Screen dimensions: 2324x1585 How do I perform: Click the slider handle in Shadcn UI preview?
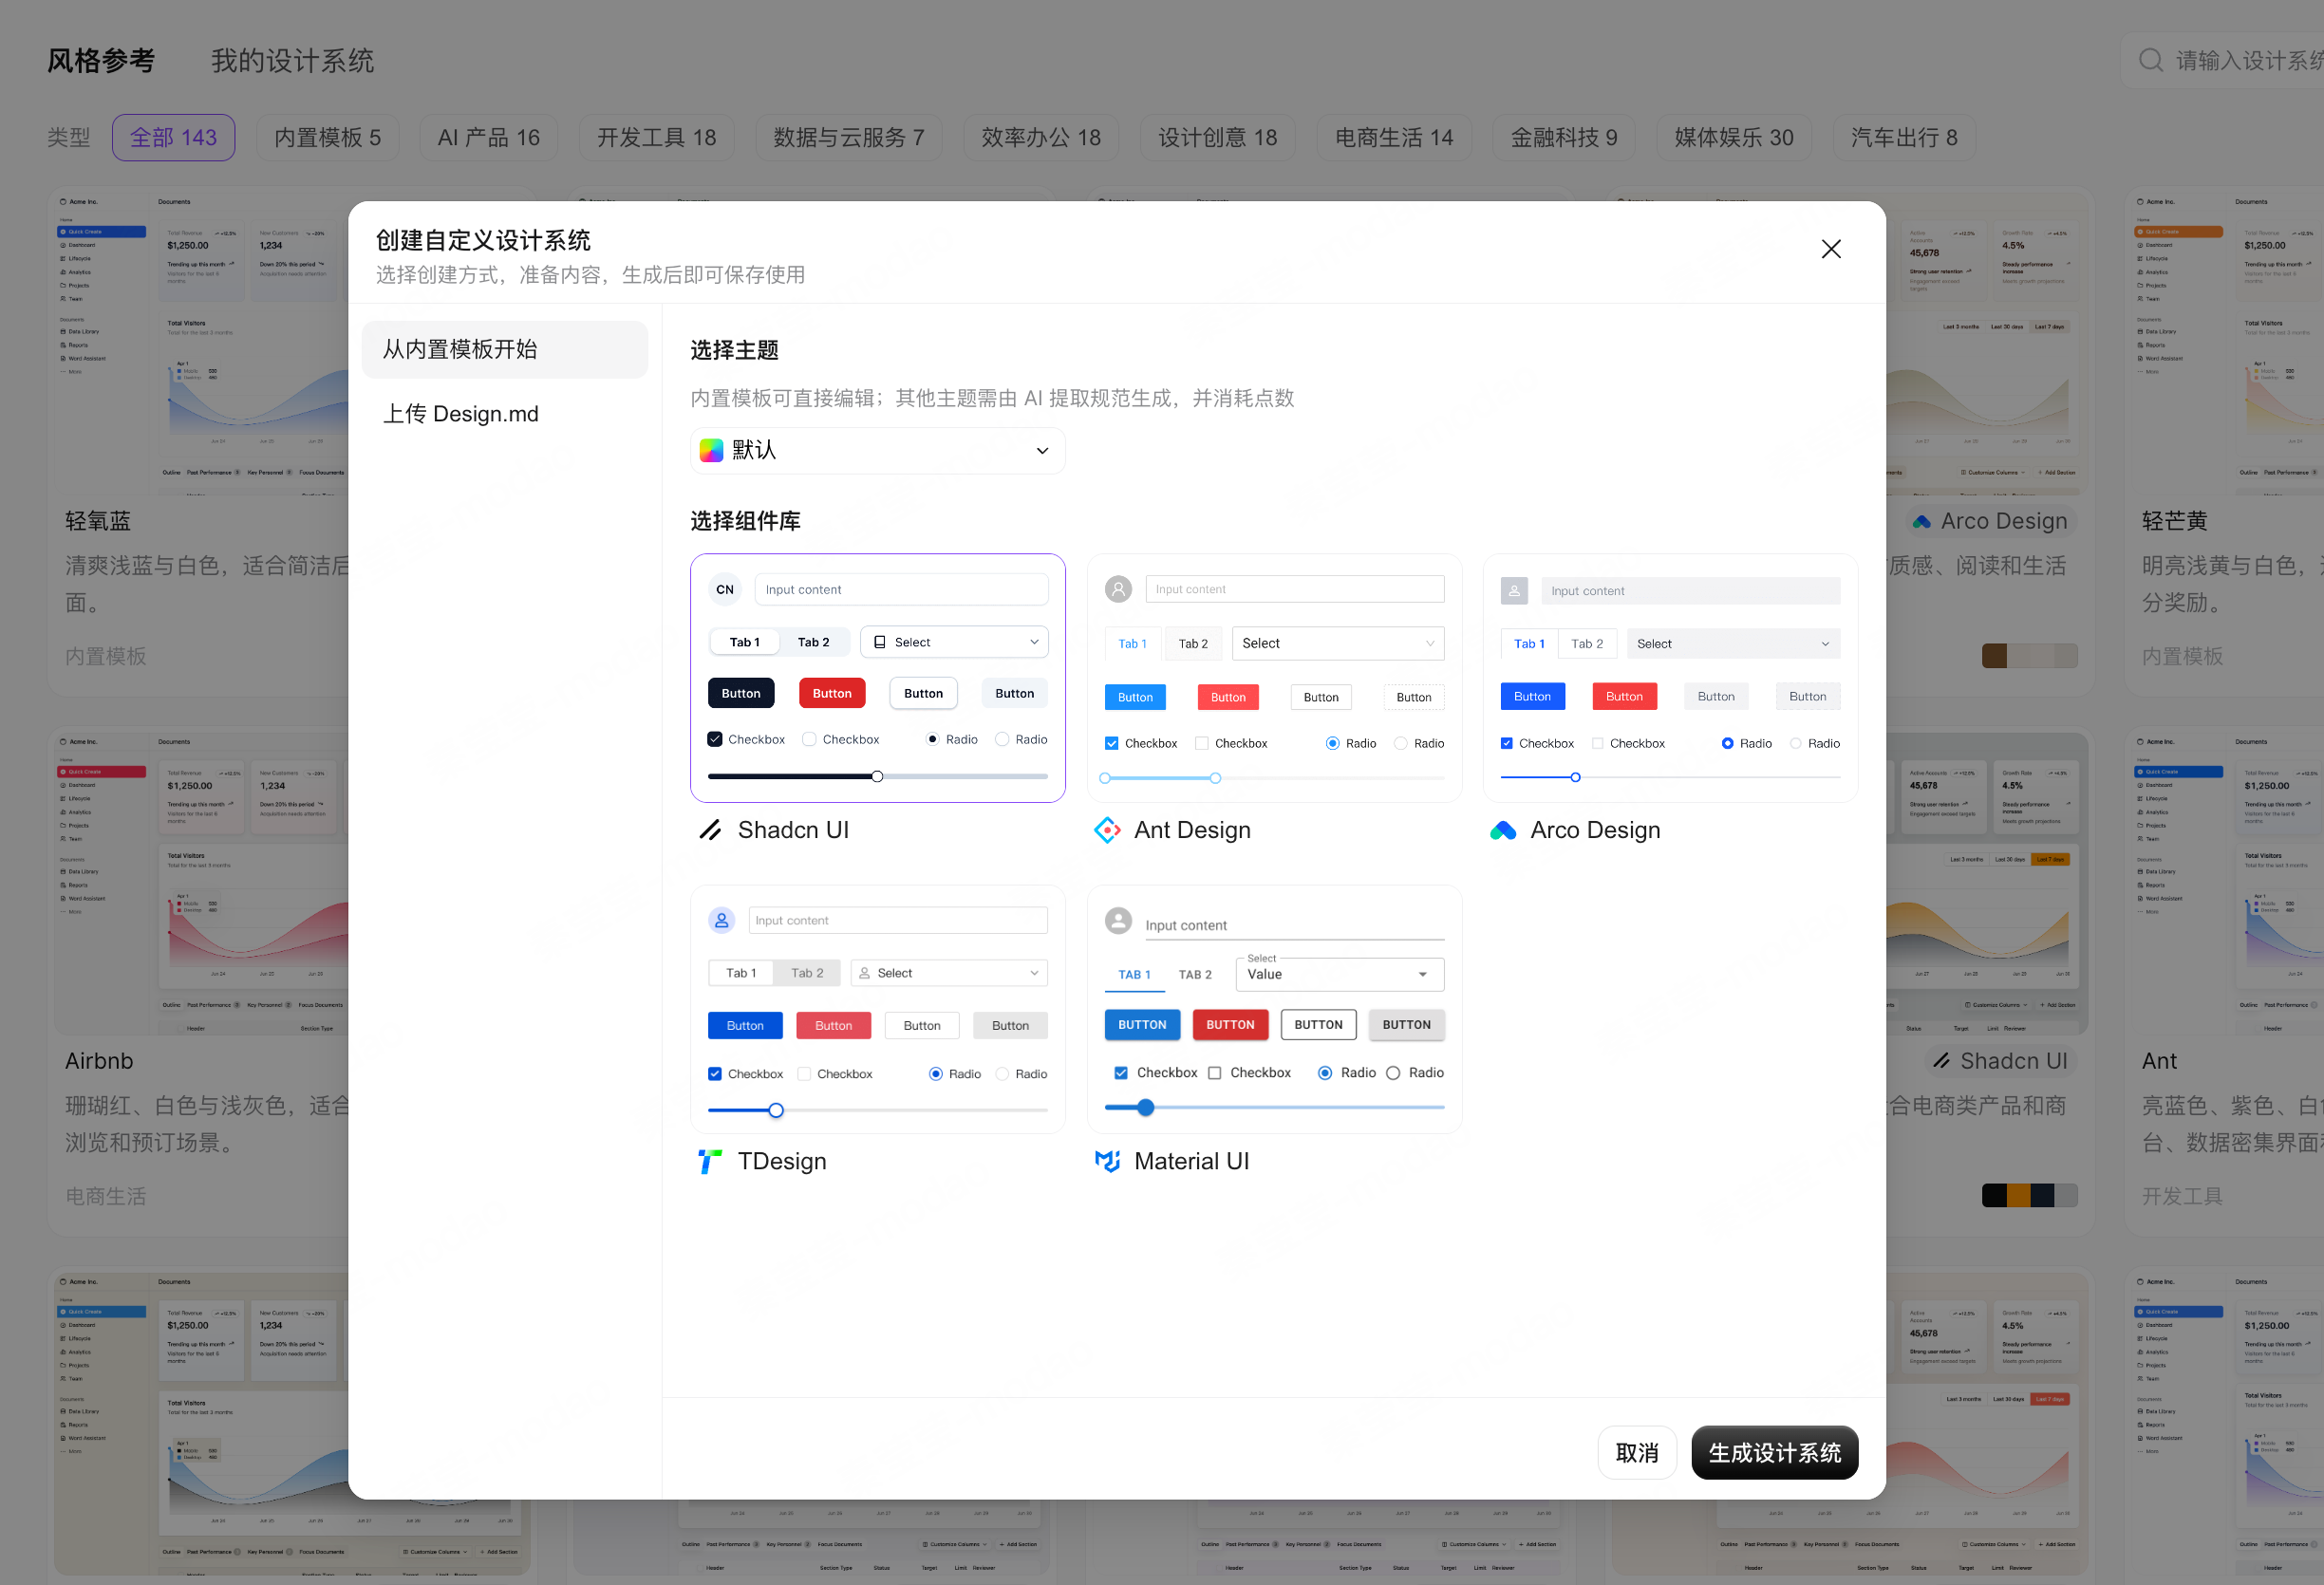pyautogui.click(x=877, y=776)
